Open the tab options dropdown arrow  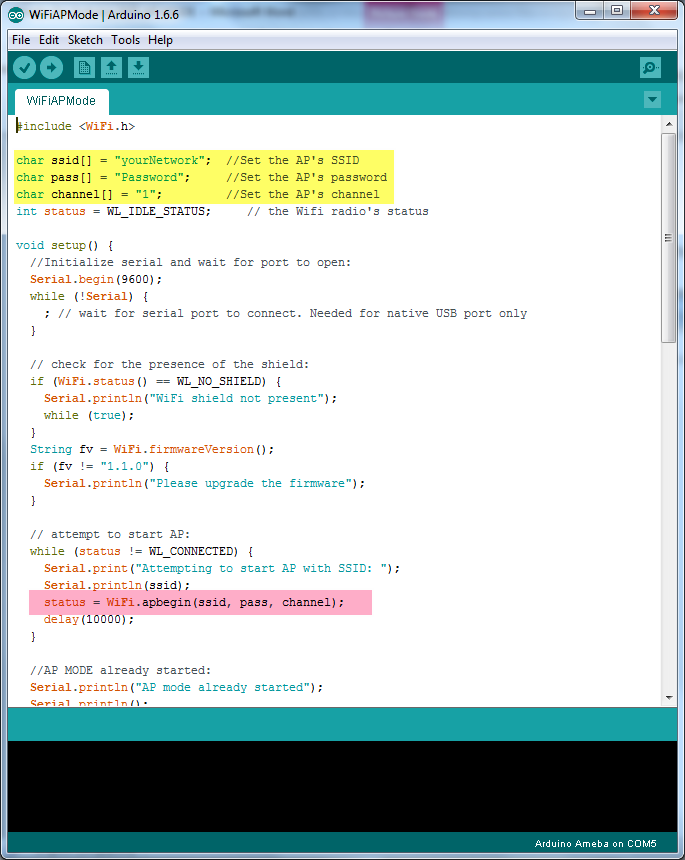click(x=652, y=100)
